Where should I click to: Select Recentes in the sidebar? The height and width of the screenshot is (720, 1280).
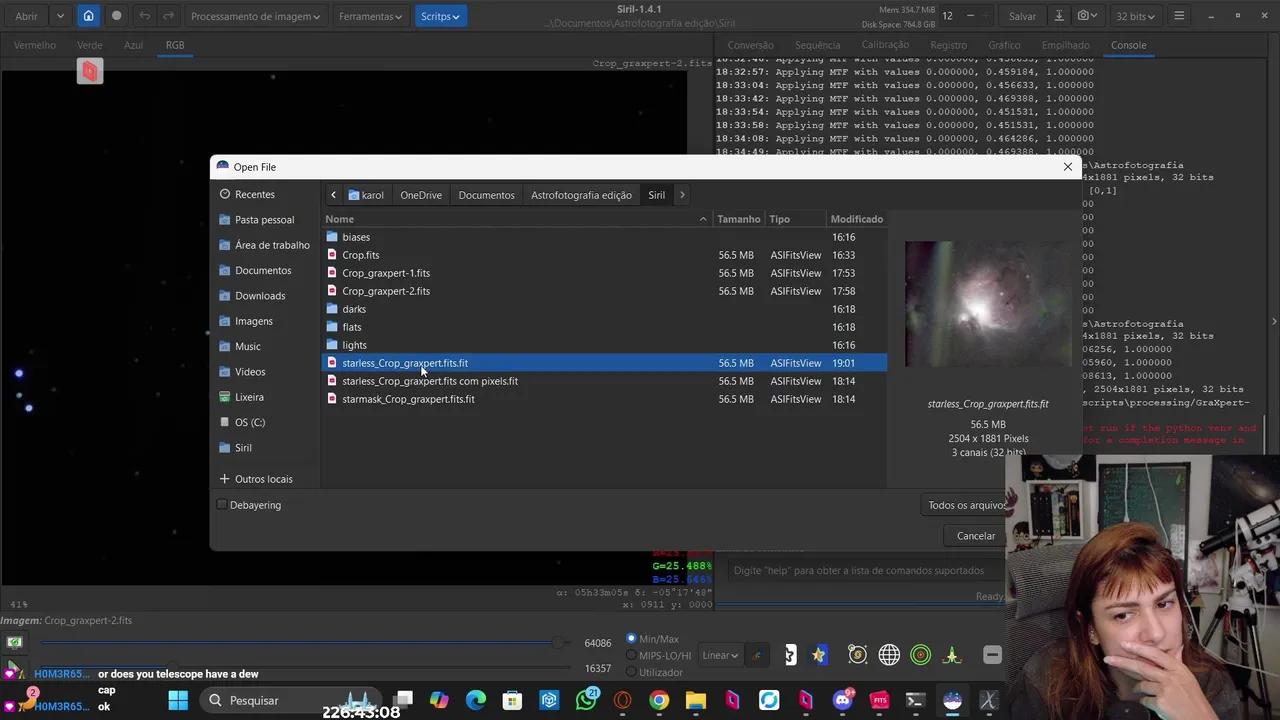(x=255, y=194)
